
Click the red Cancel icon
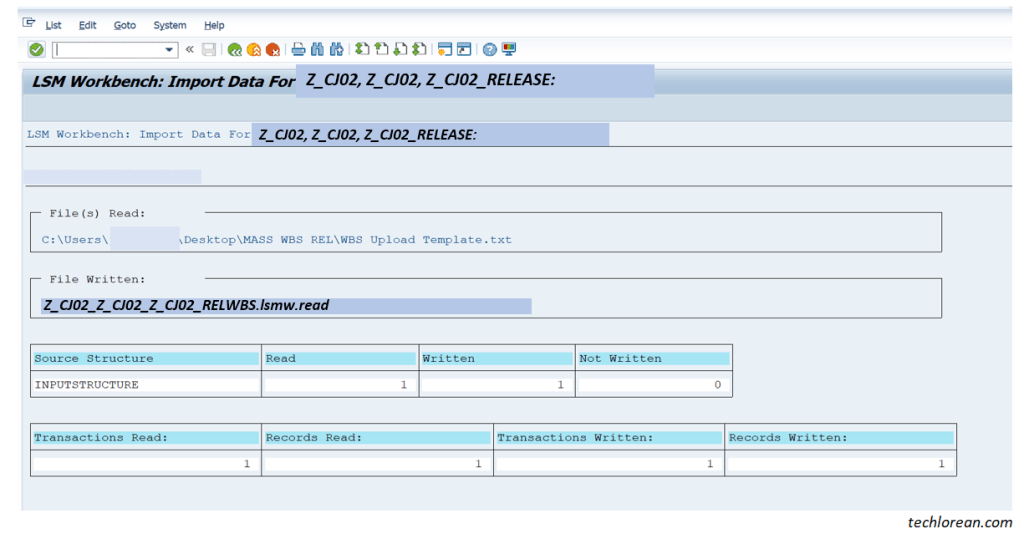[x=273, y=50]
